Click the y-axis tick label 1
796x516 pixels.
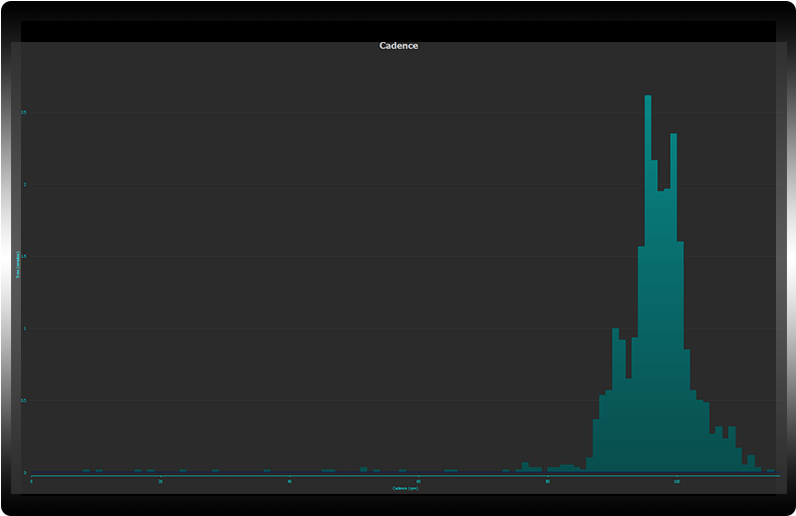tap(25, 328)
